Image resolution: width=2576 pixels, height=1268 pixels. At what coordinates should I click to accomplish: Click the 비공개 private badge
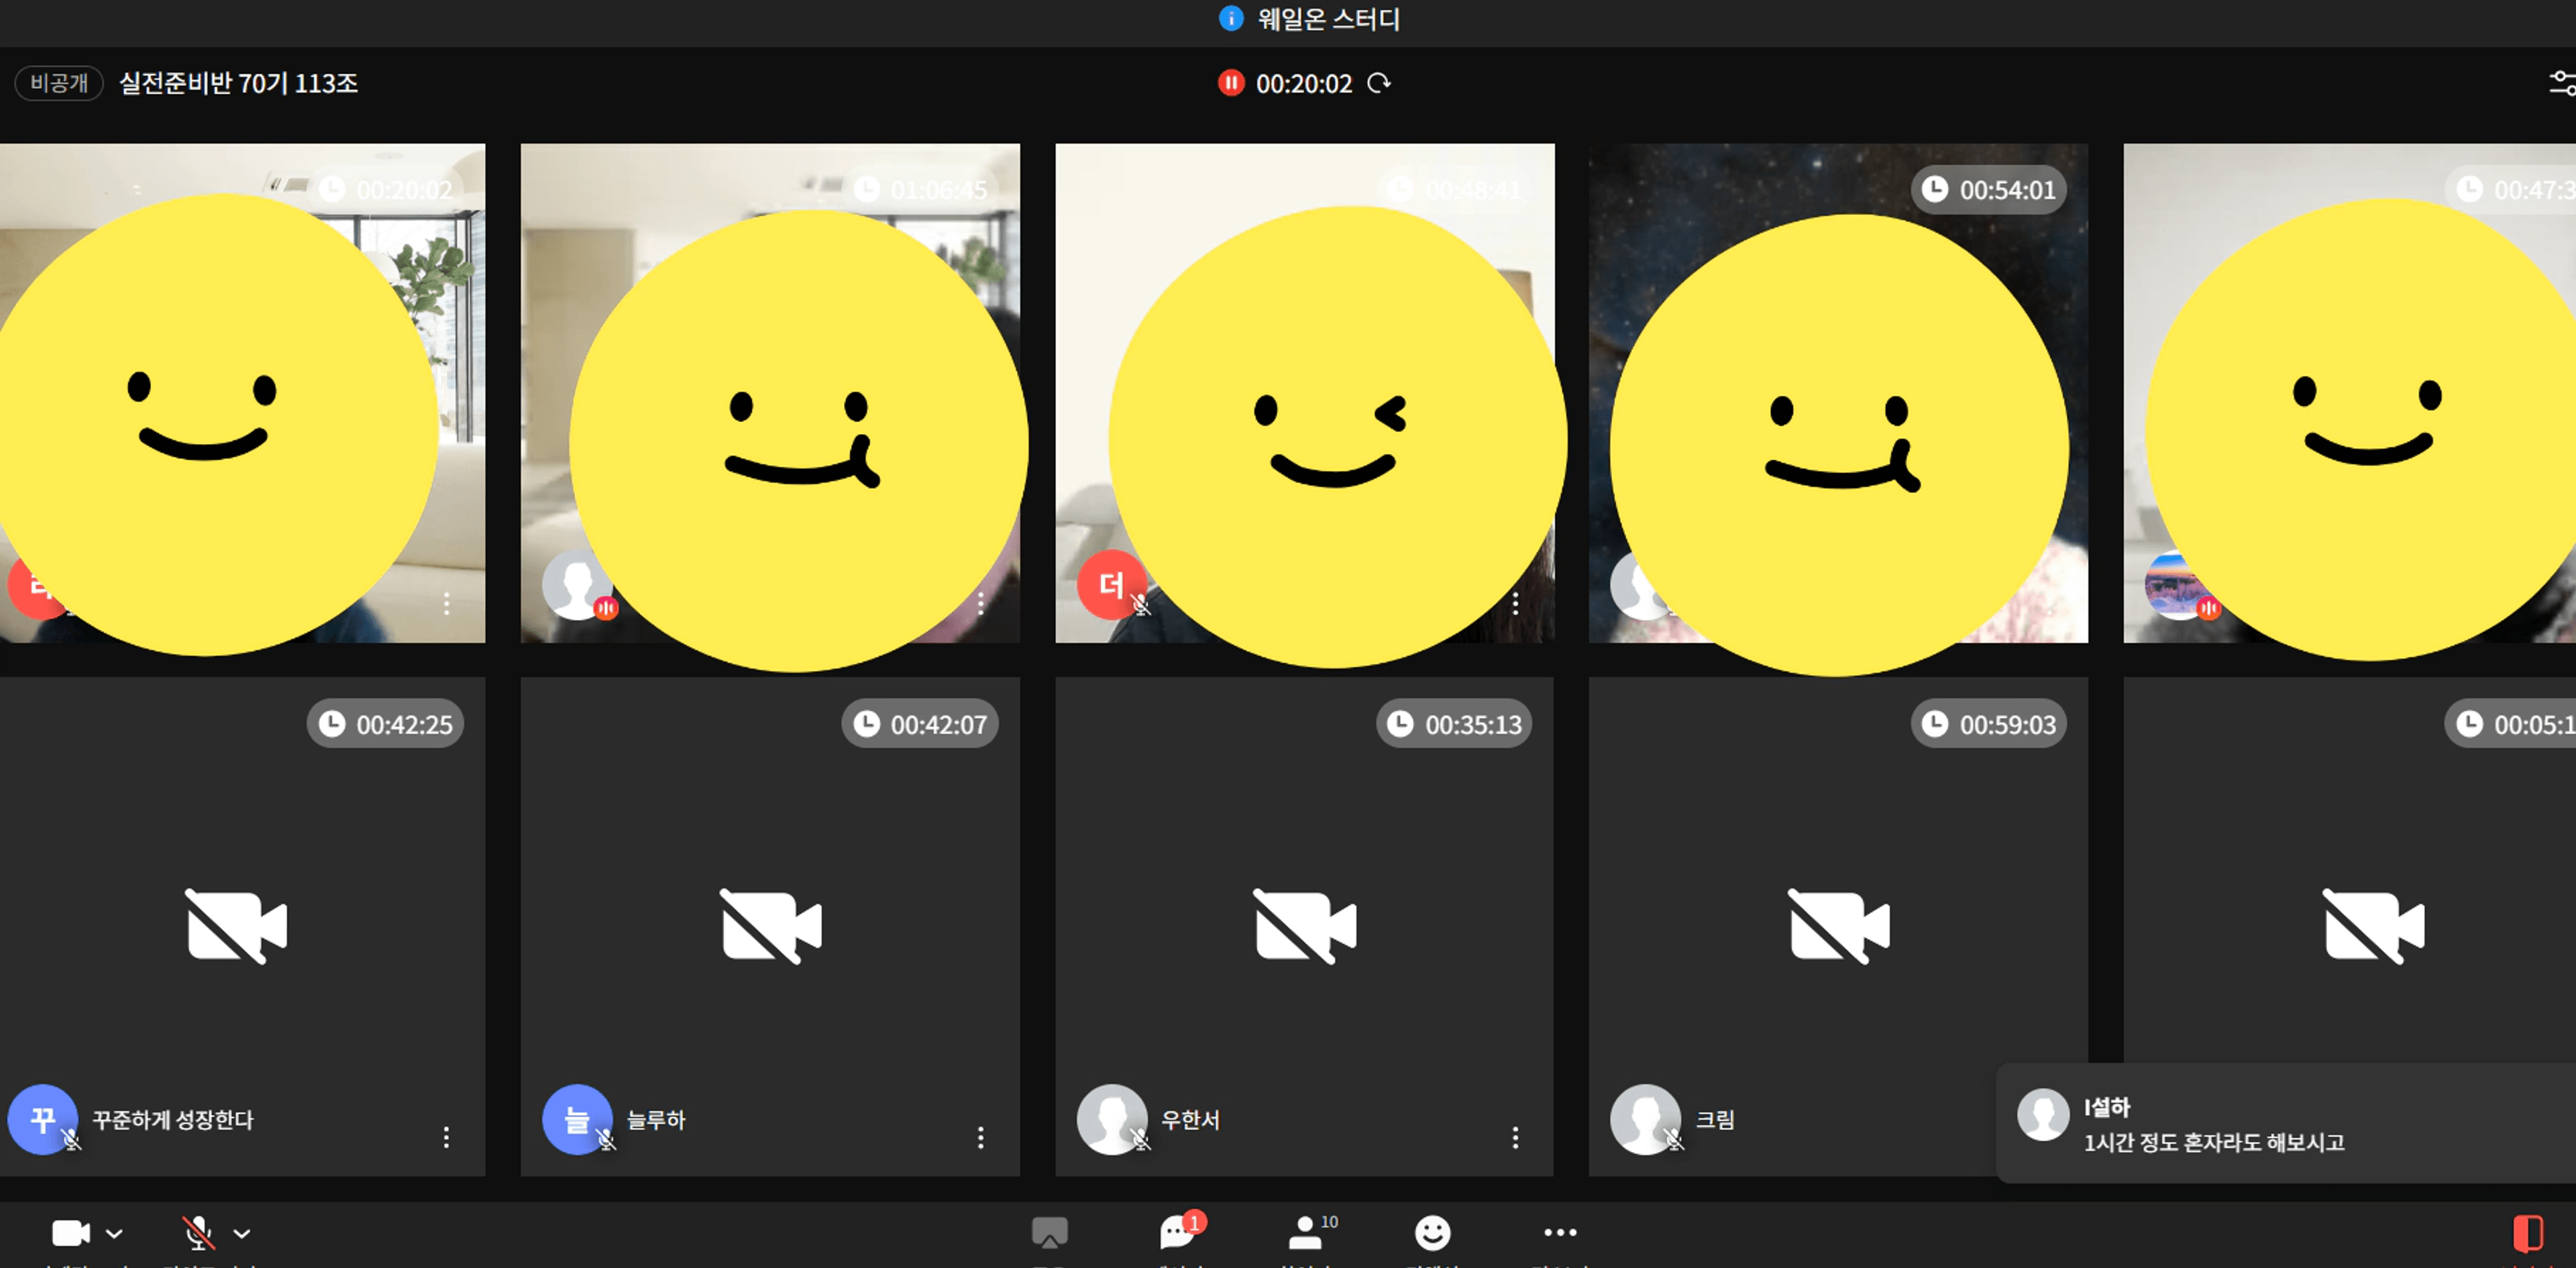point(59,83)
